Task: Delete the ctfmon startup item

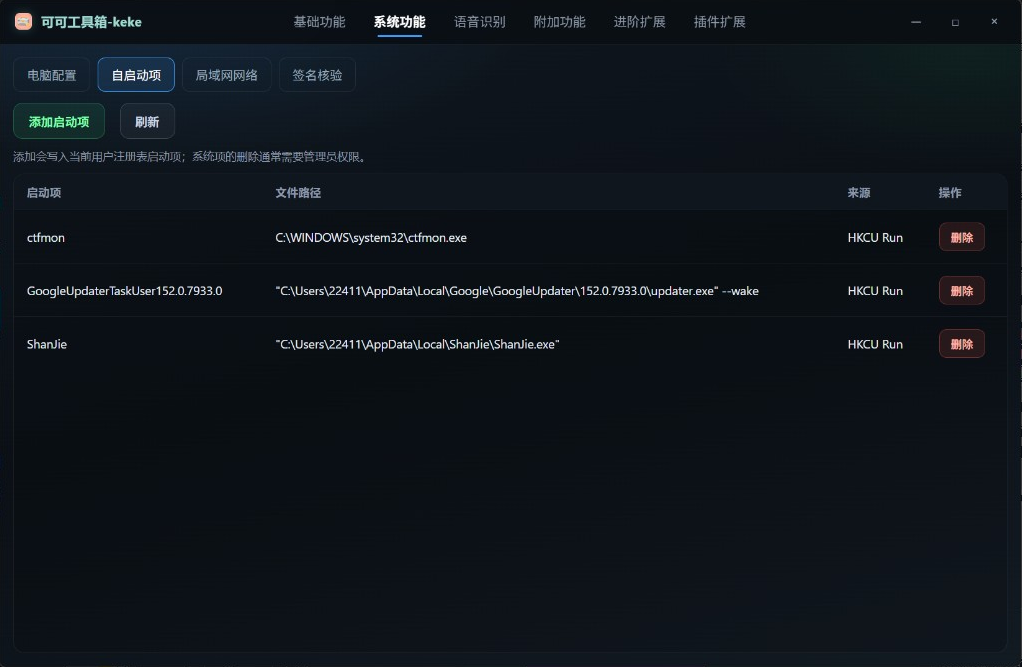Action: click(x=961, y=237)
